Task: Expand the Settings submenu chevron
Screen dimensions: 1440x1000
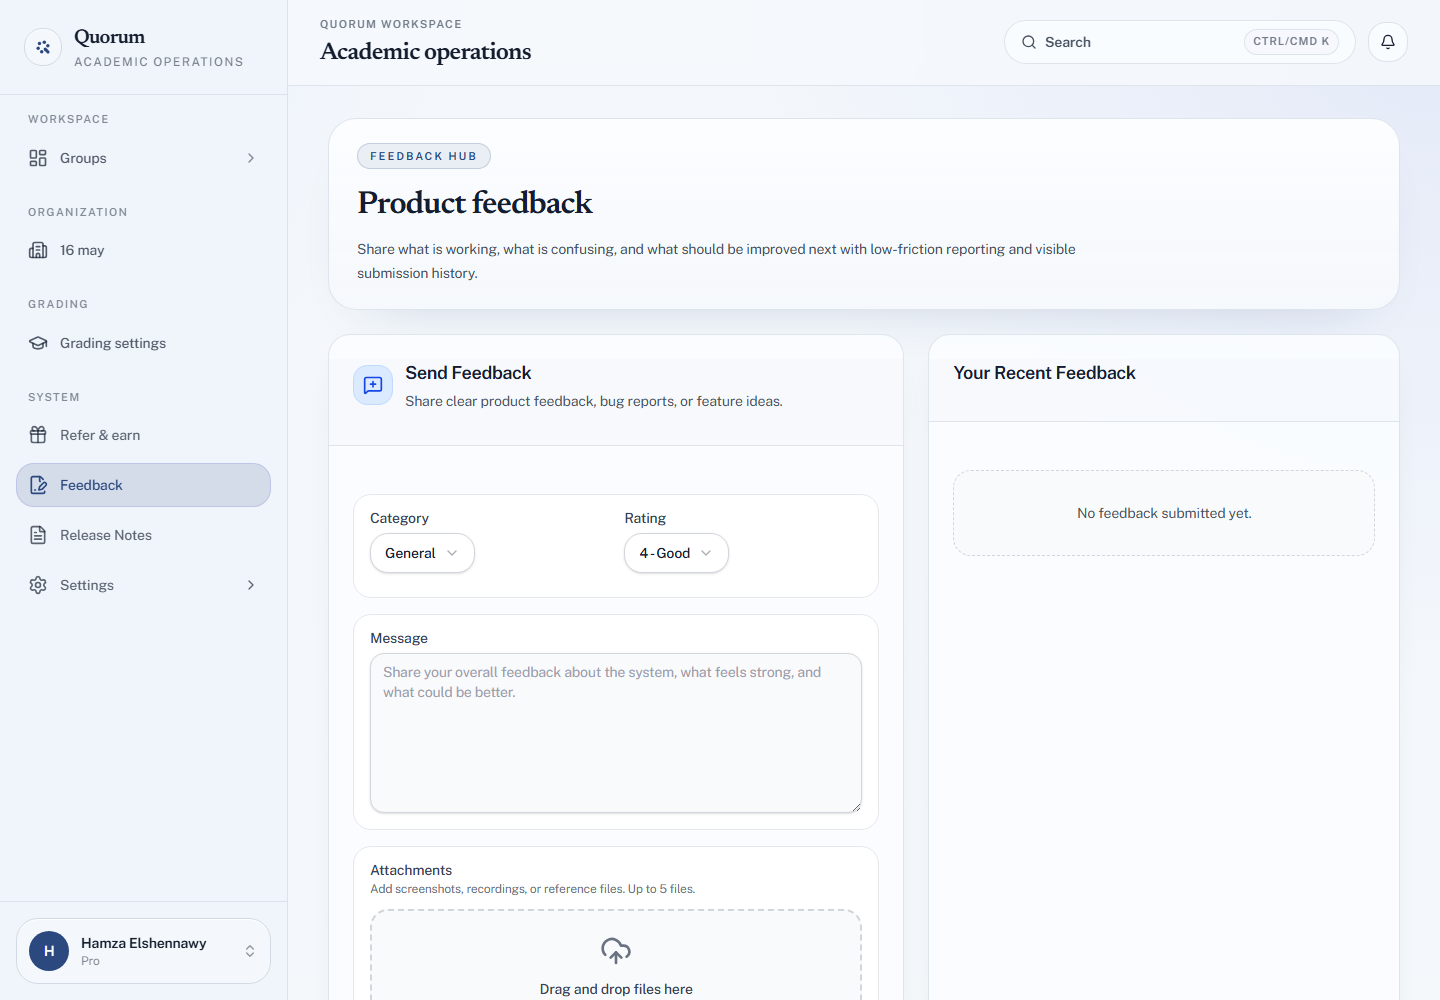Action: [x=251, y=585]
